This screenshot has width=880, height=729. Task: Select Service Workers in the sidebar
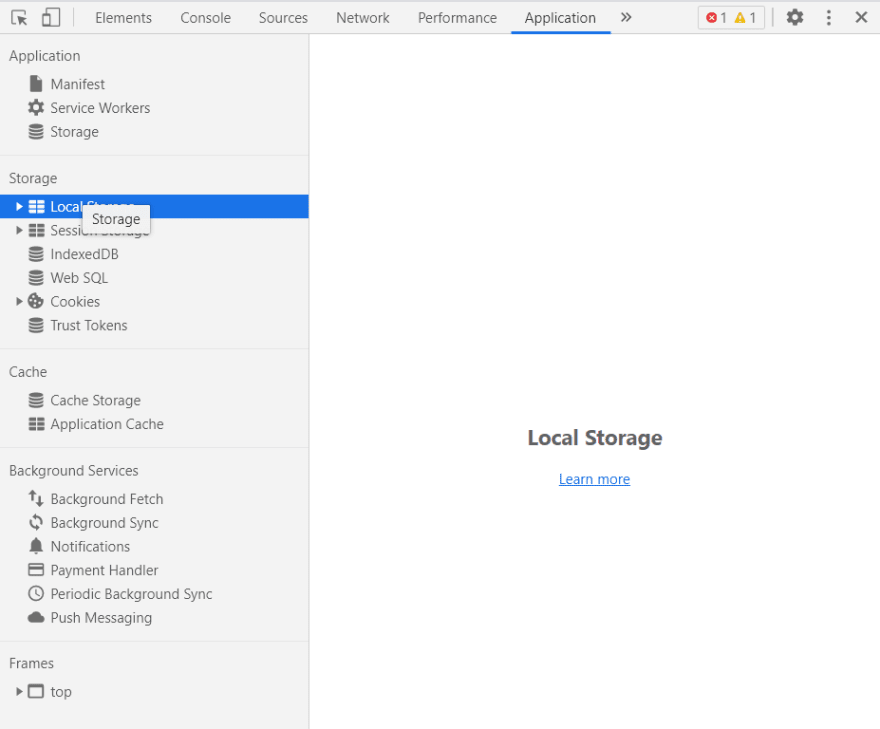point(100,107)
